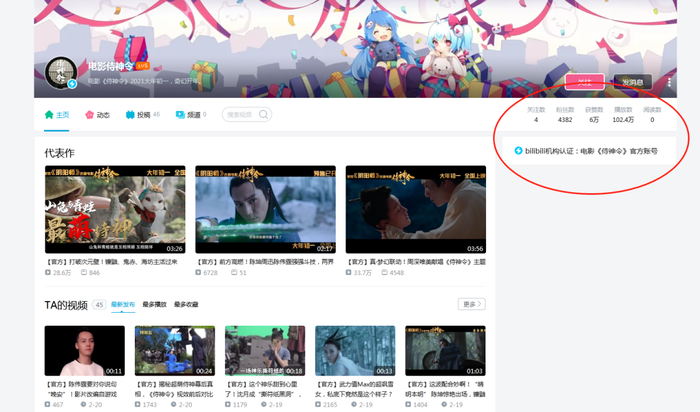Screen dimensions: 700x412
Task: Select 最新发布 sorting option
Action: pos(123,304)
